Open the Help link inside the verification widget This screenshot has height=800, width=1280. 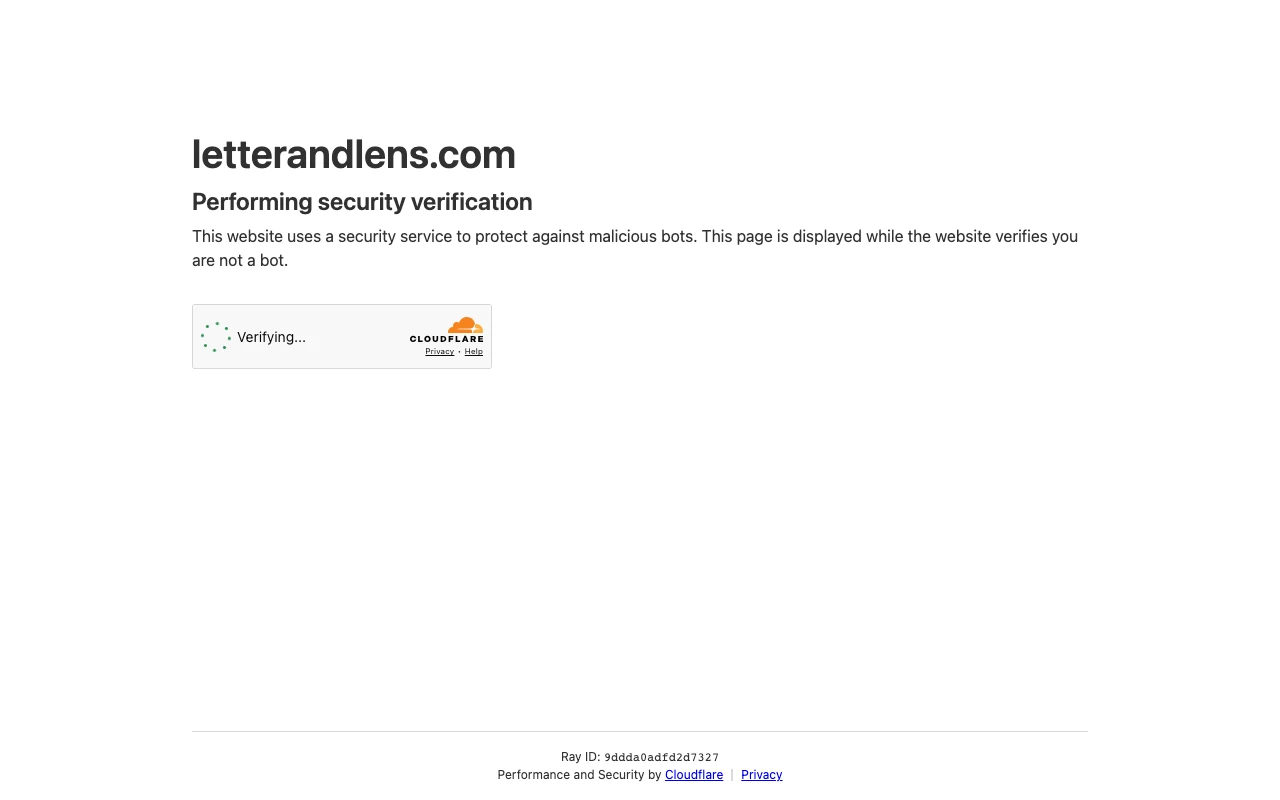[x=474, y=351]
